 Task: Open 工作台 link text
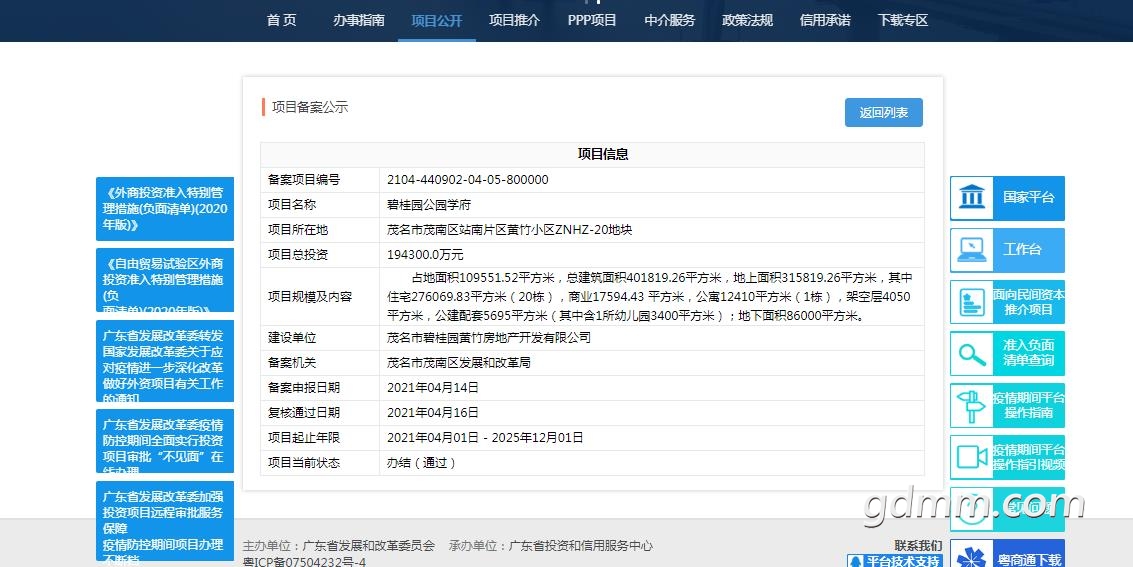1022,249
